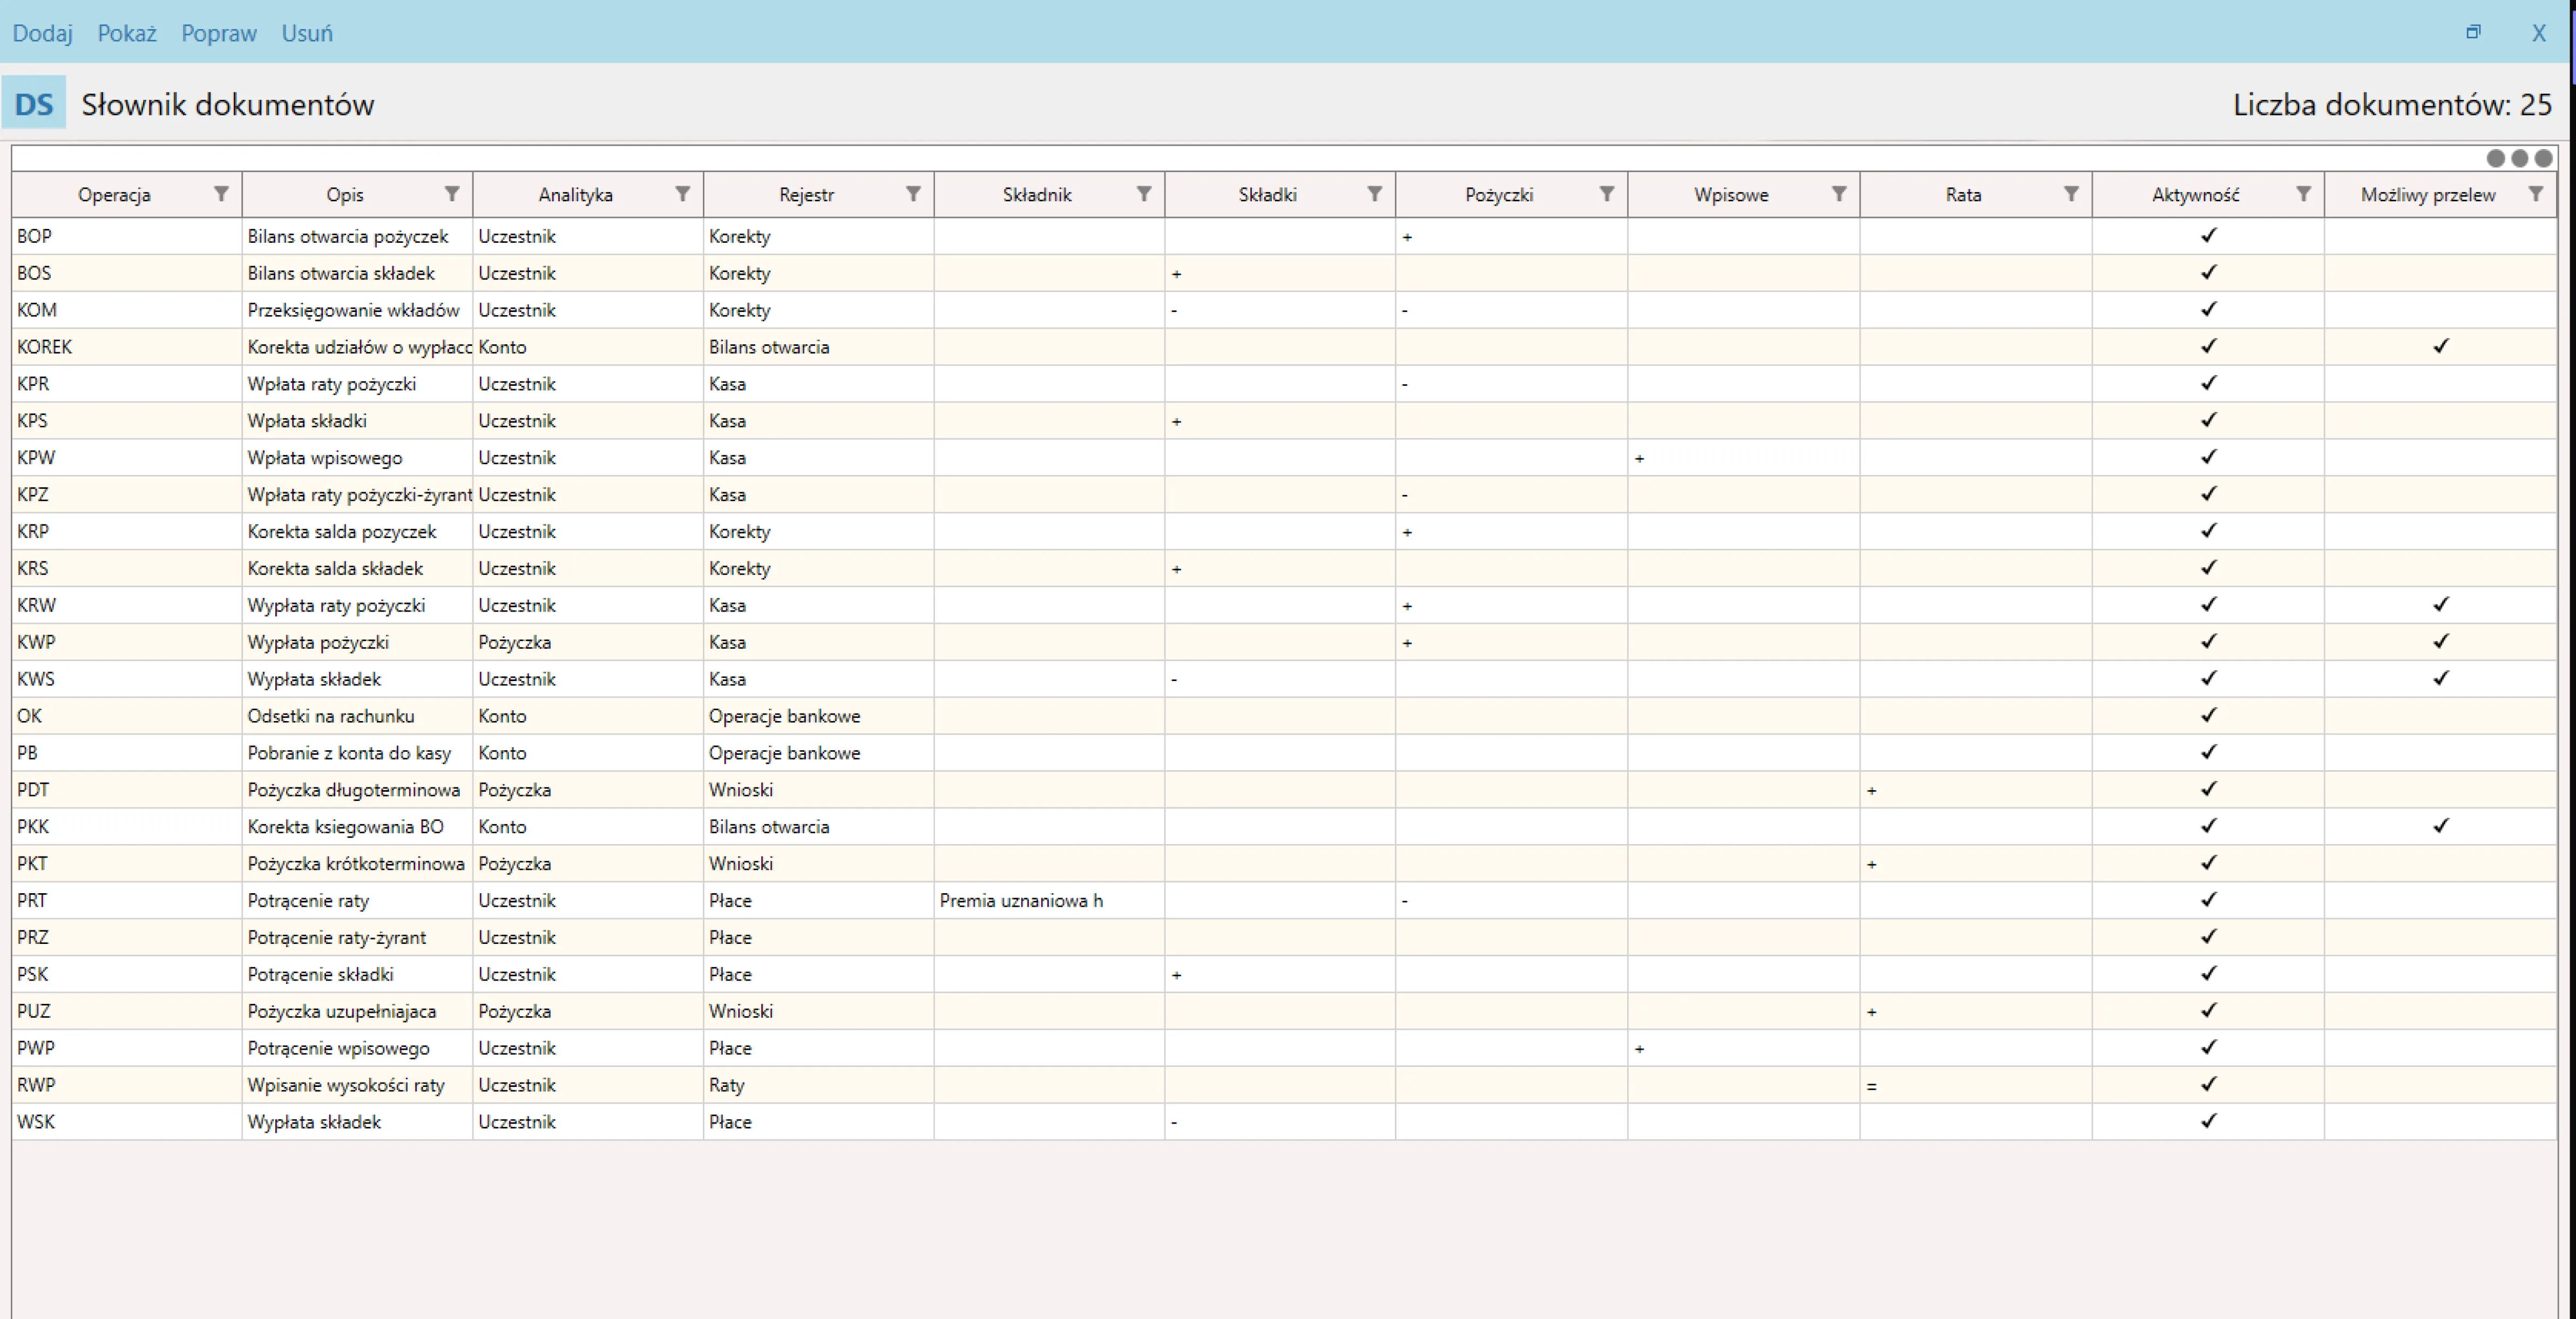The width and height of the screenshot is (2576, 1319).
Task: Open filter for Operacja column
Action: pyautogui.click(x=221, y=194)
